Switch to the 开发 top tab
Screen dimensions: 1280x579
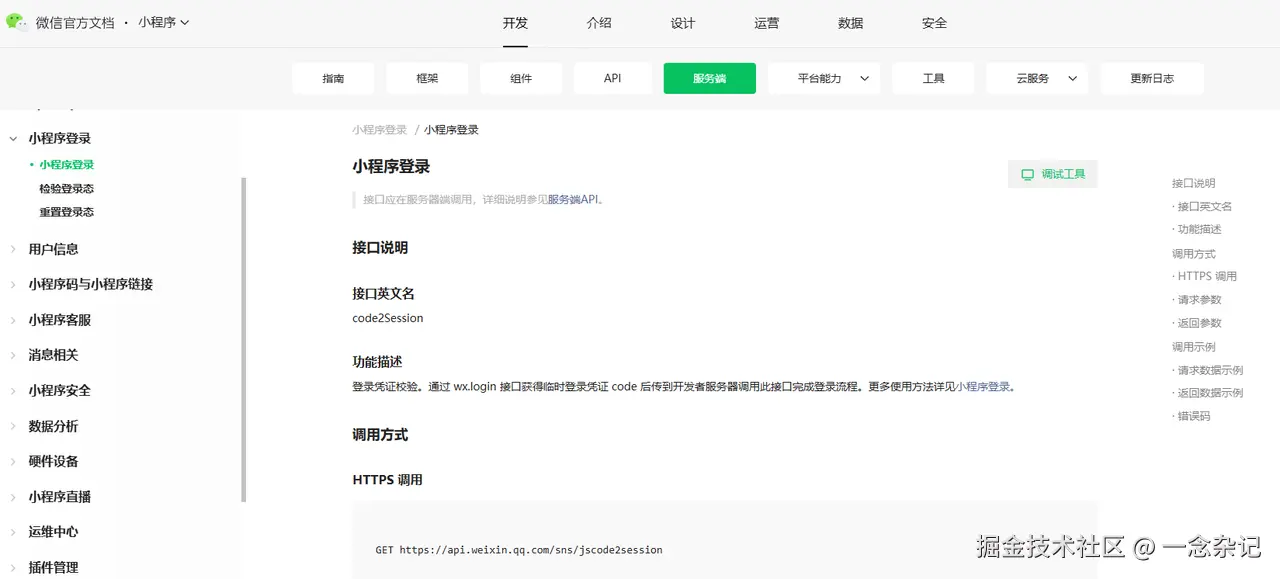click(515, 23)
